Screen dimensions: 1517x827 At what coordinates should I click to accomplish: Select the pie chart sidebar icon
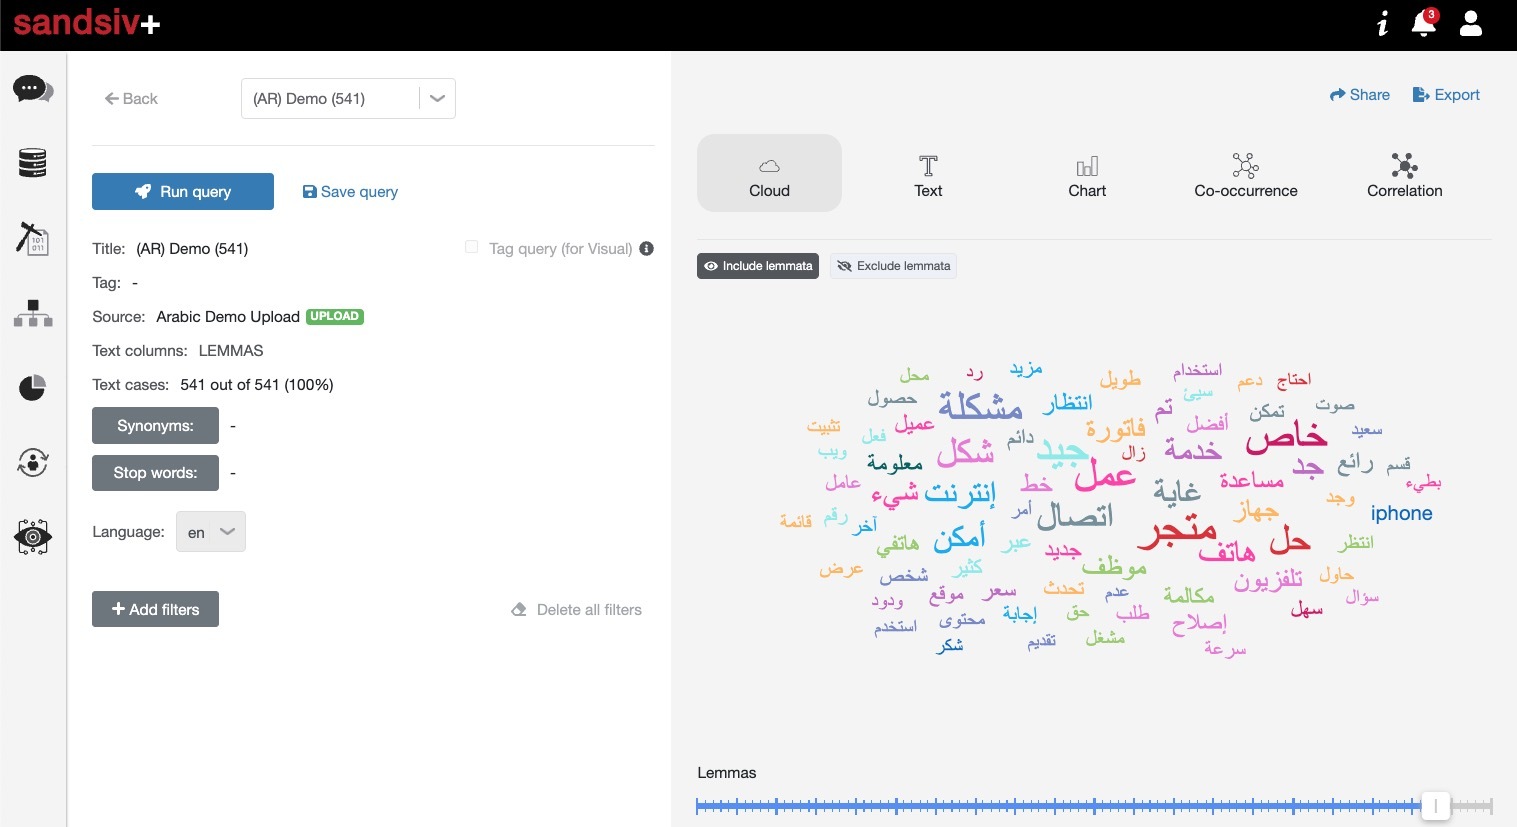(32, 388)
